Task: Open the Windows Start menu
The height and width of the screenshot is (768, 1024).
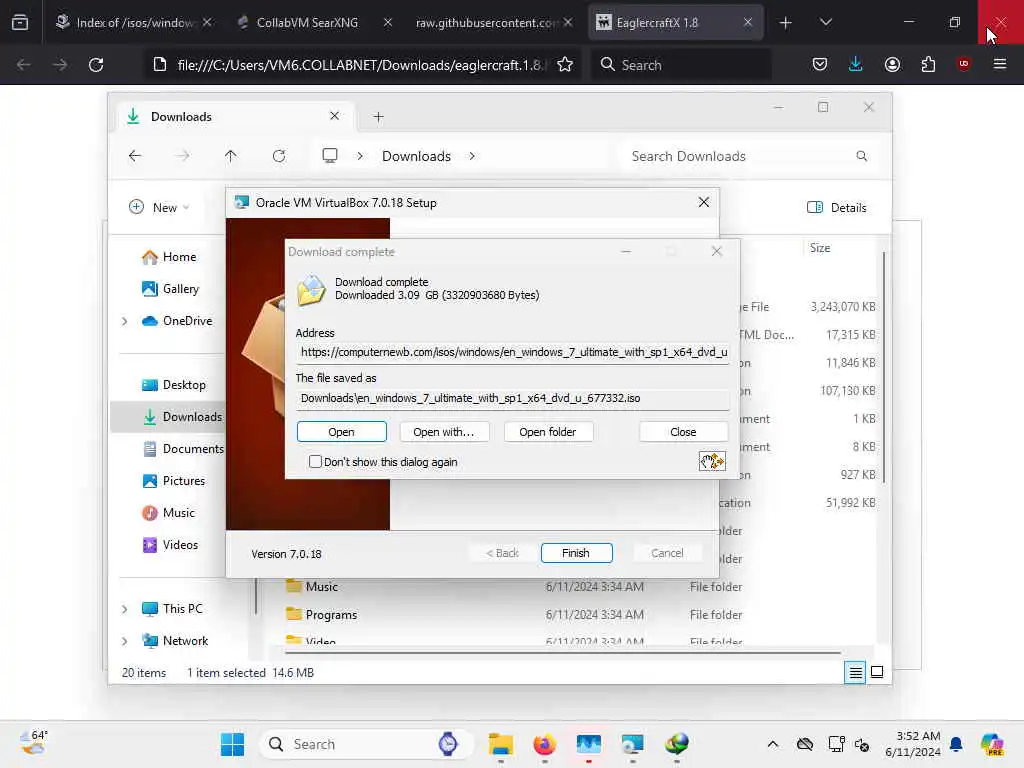Action: pyautogui.click(x=232, y=744)
